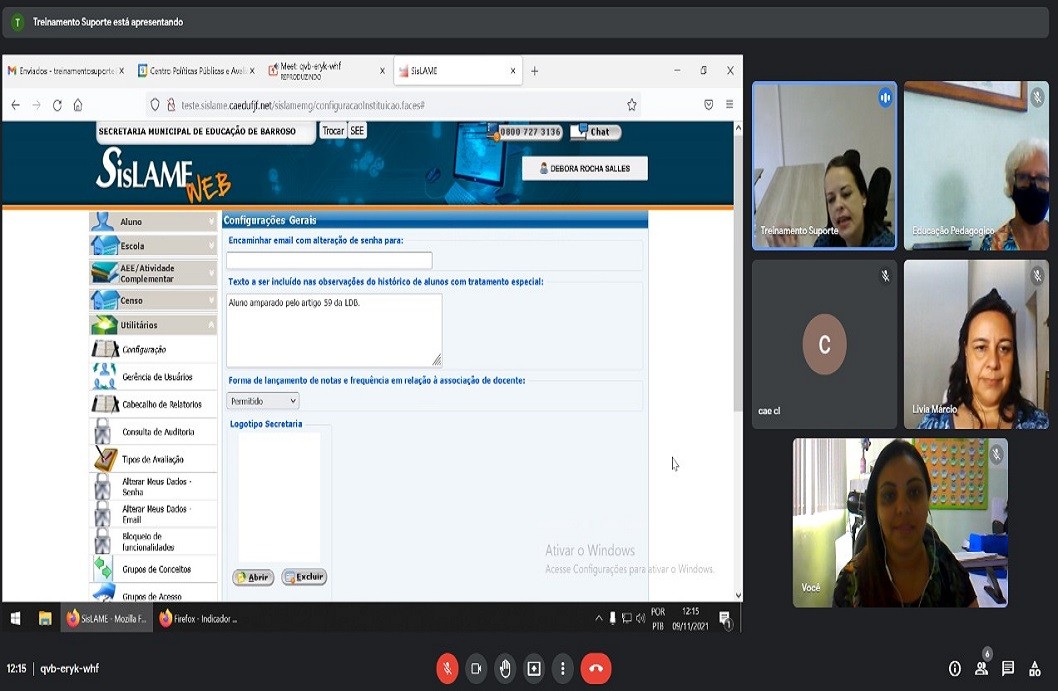This screenshot has height=691, width=1058.
Task: Click the SEE button in SisLAME header
Action: pyautogui.click(x=357, y=131)
